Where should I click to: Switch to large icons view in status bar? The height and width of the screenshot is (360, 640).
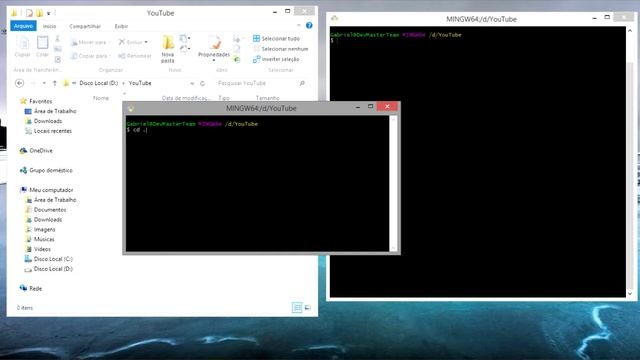[x=308, y=307]
